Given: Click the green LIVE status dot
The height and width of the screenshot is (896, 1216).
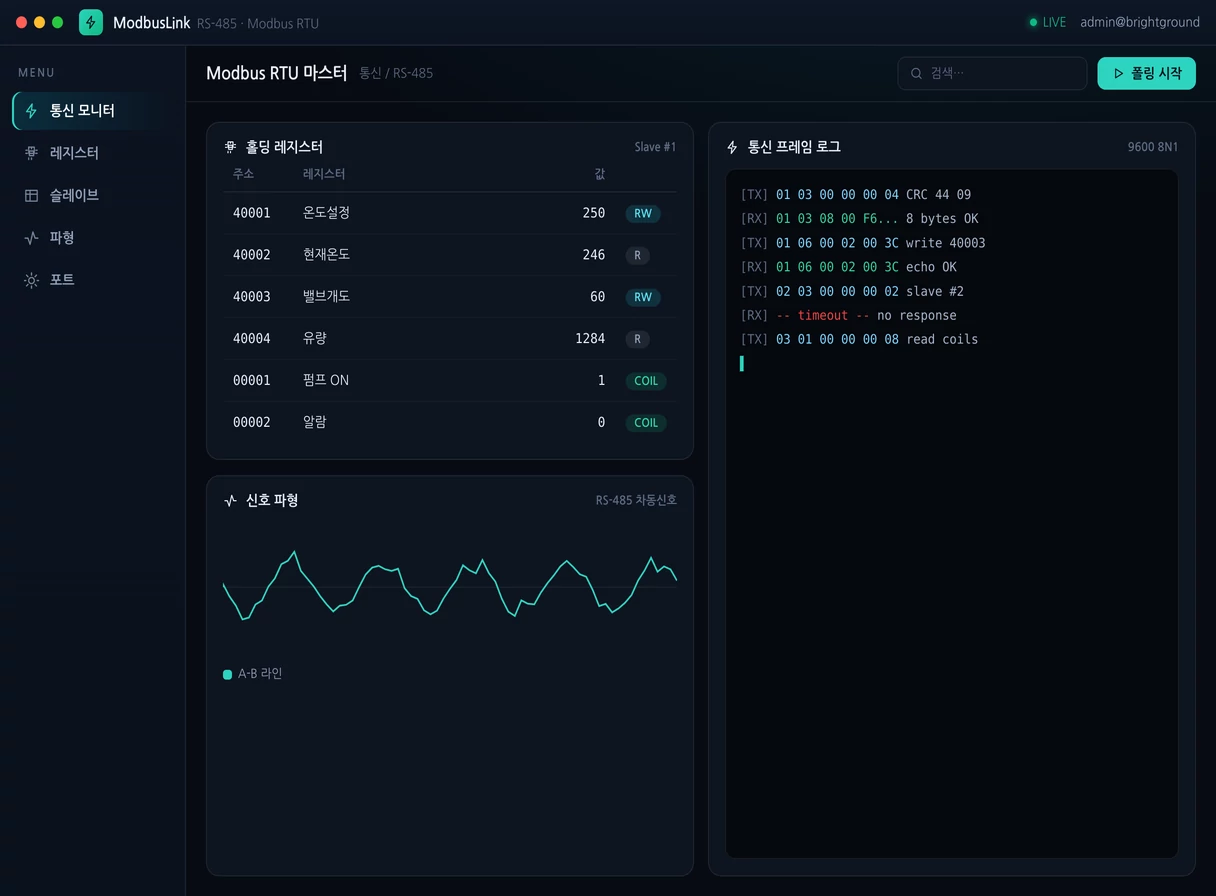Looking at the screenshot, I should (x=1033, y=22).
